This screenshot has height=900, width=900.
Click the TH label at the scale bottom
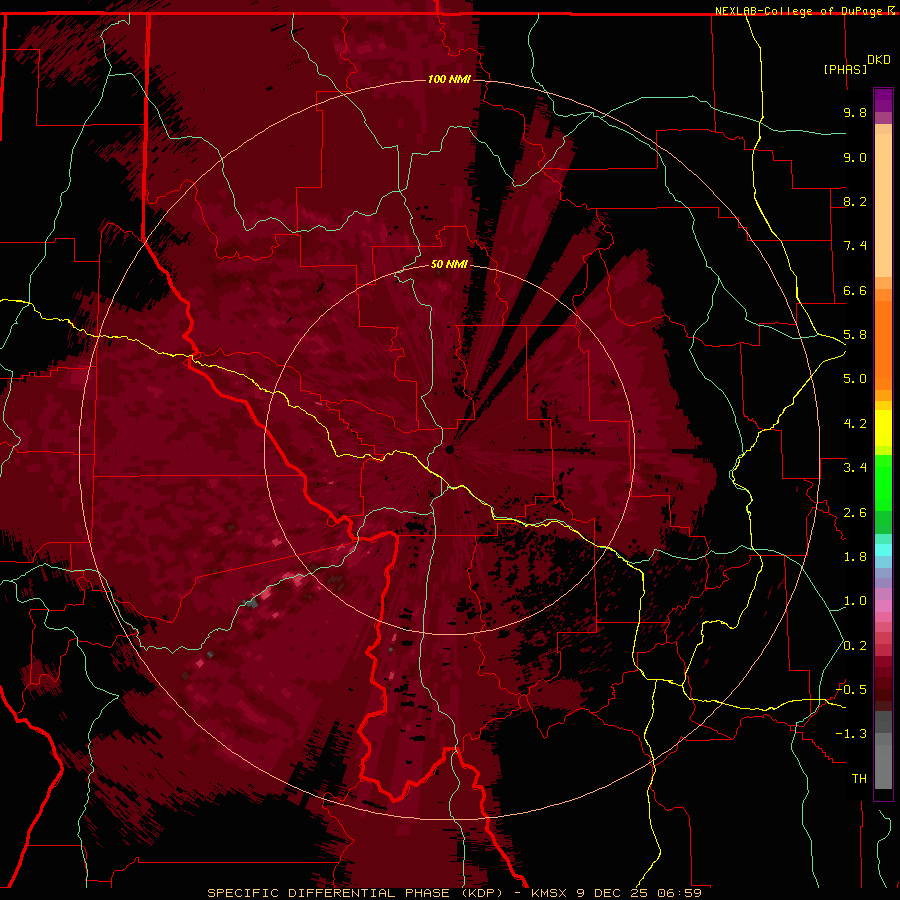coord(859,779)
